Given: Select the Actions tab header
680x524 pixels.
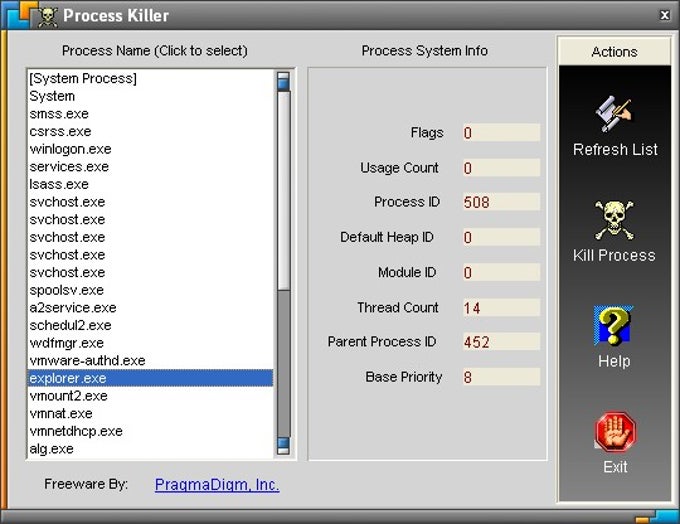Looking at the screenshot, I should point(614,52).
